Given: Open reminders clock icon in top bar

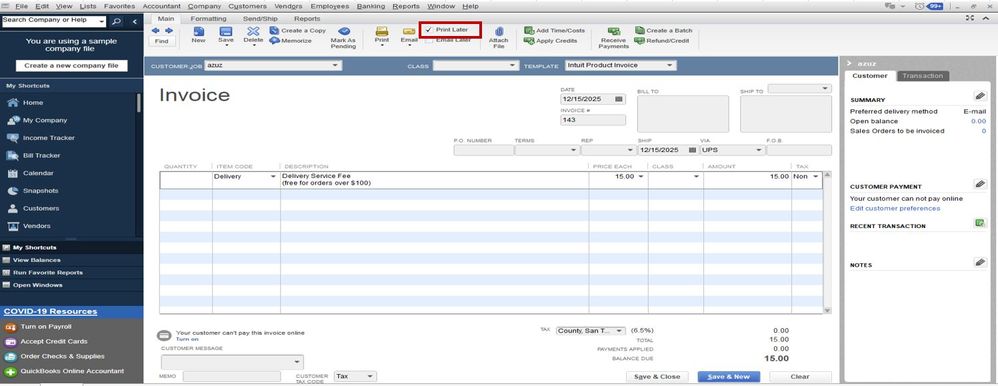Looking at the screenshot, I should pyautogui.click(x=920, y=6).
